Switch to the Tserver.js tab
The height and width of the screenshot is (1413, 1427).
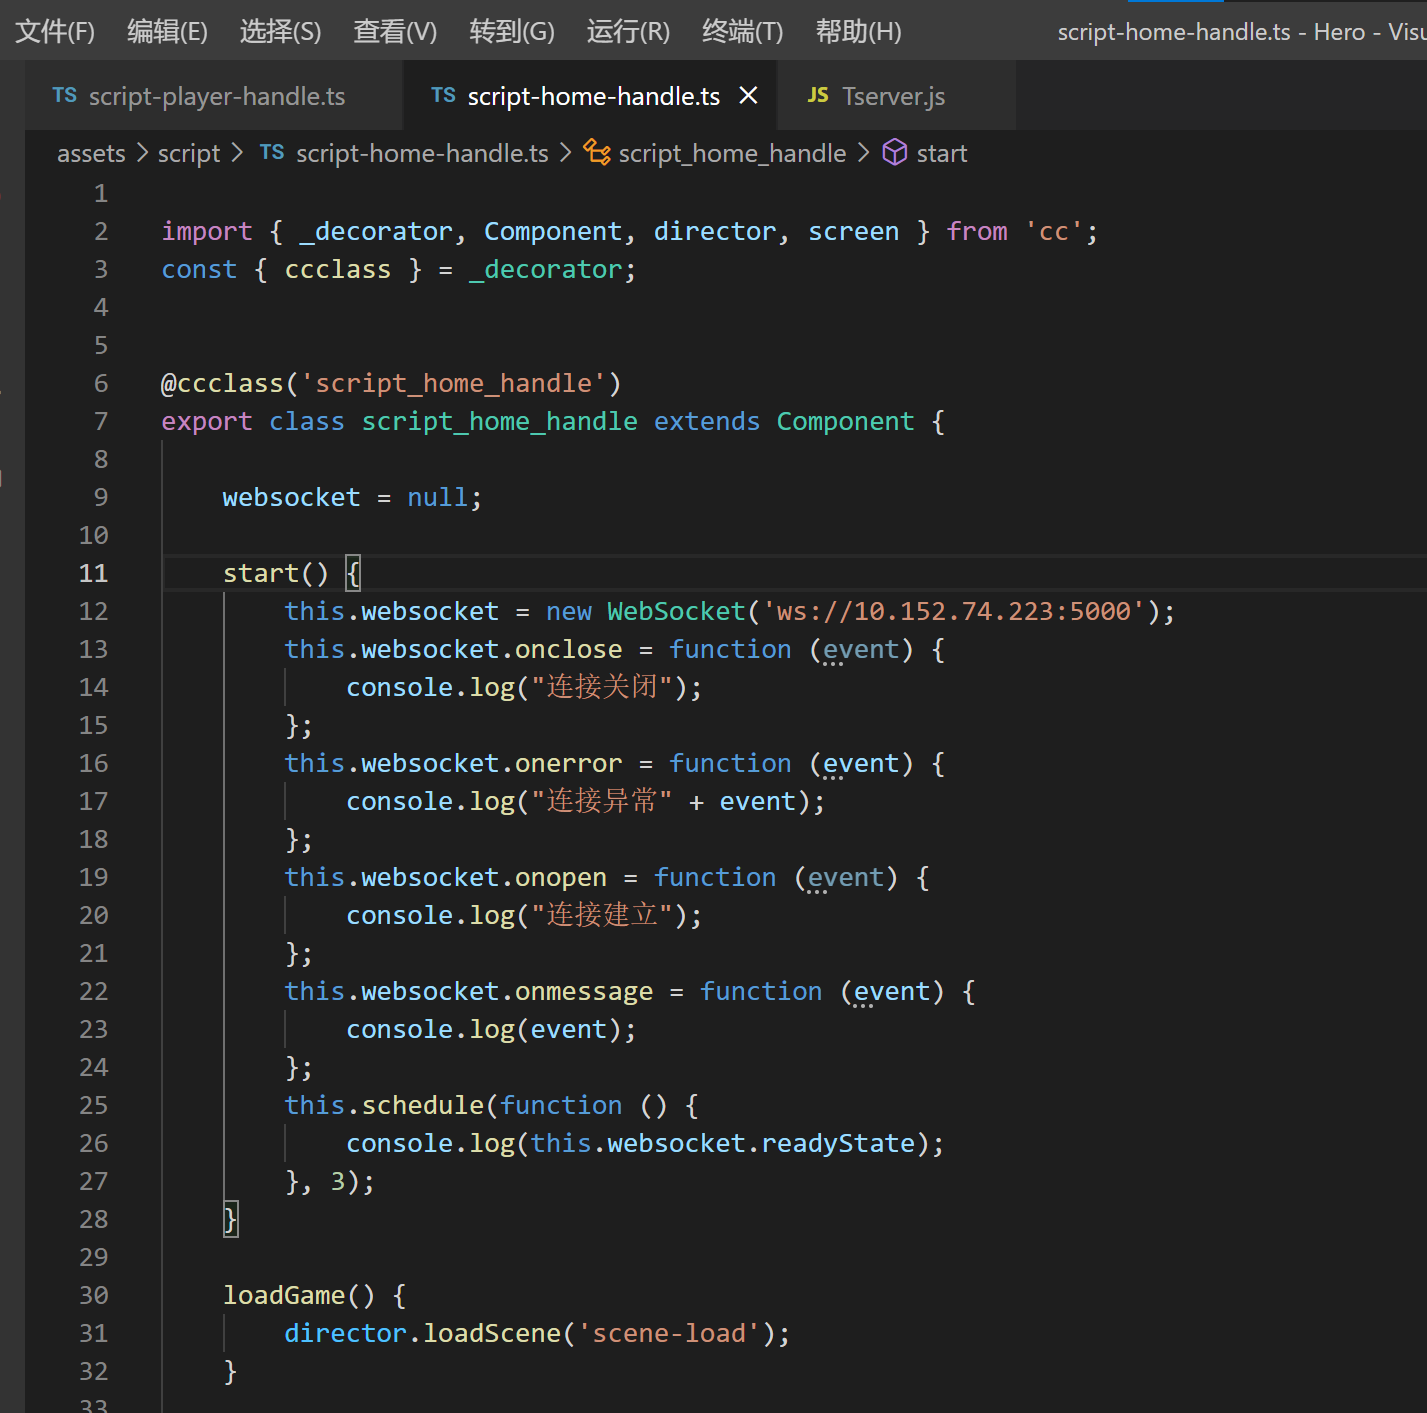click(x=893, y=96)
